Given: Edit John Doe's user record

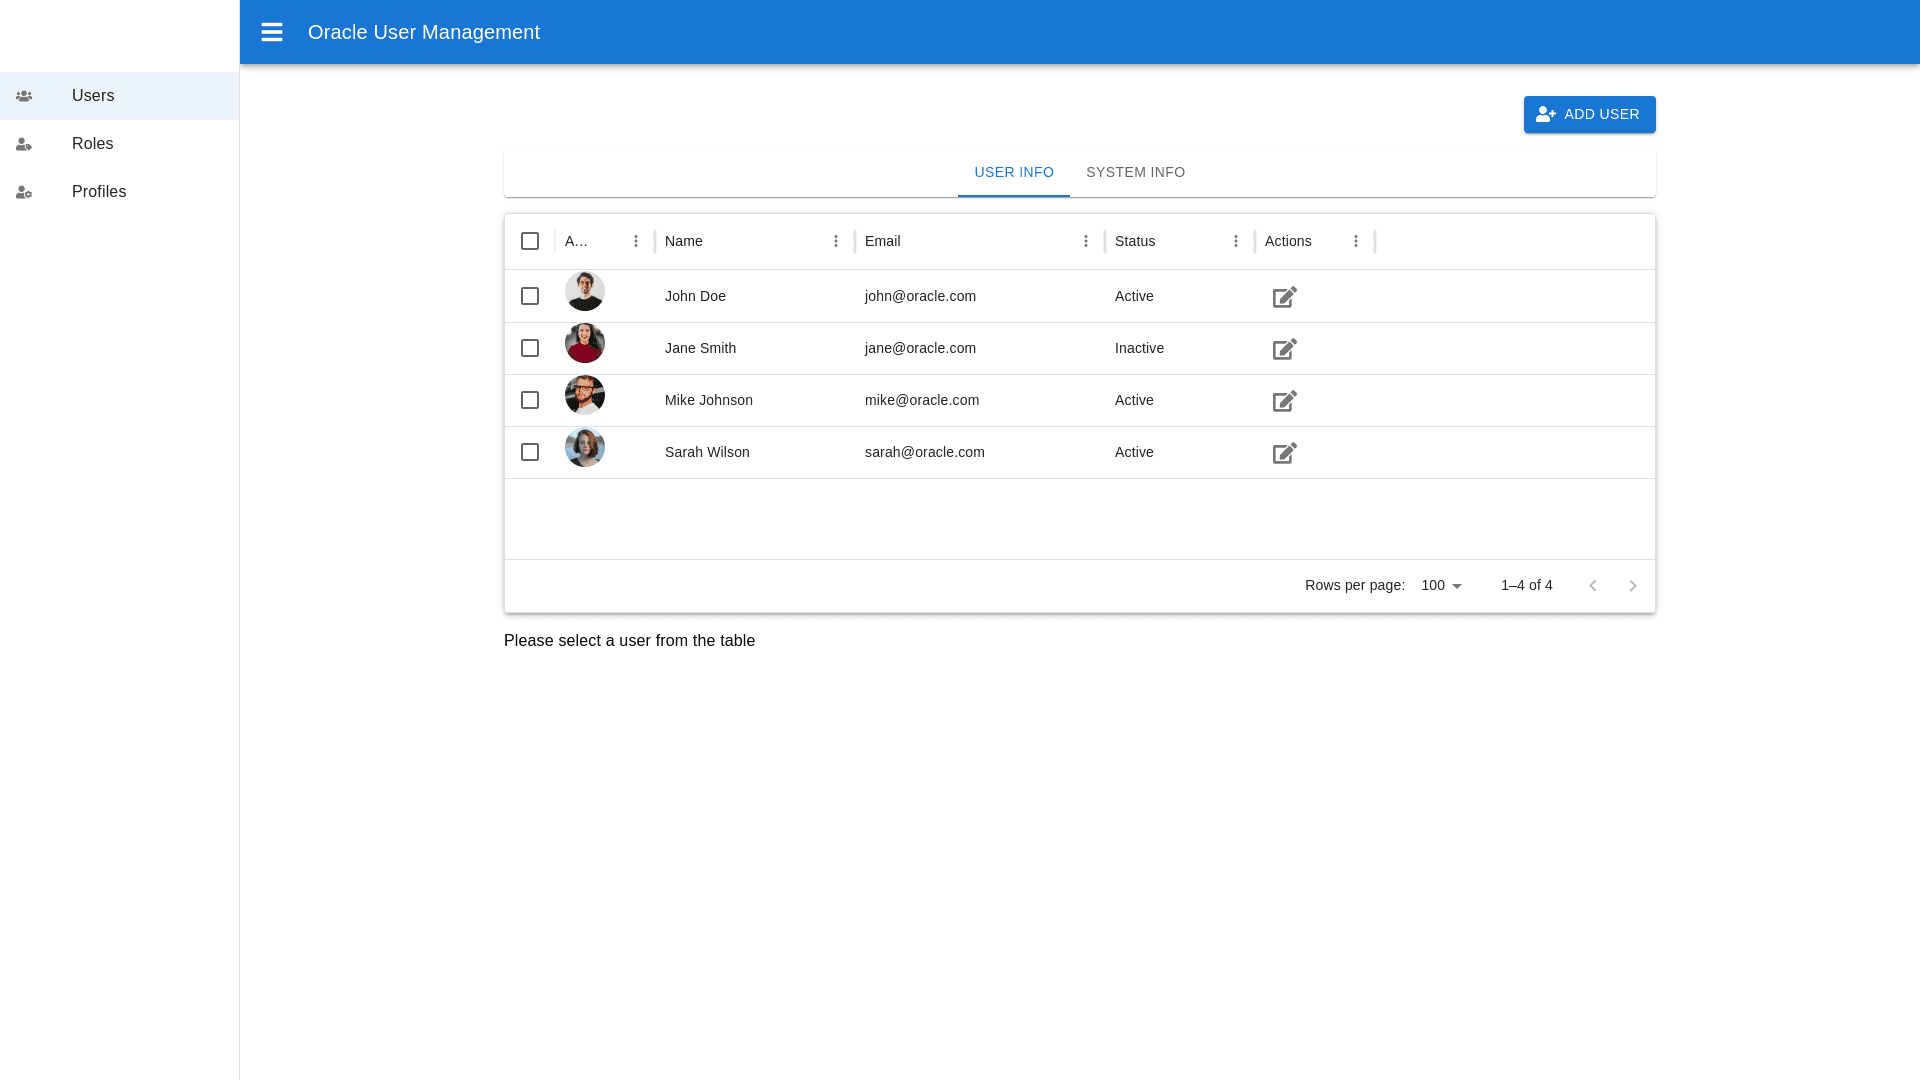Looking at the screenshot, I should pyautogui.click(x=1285, y=297).
